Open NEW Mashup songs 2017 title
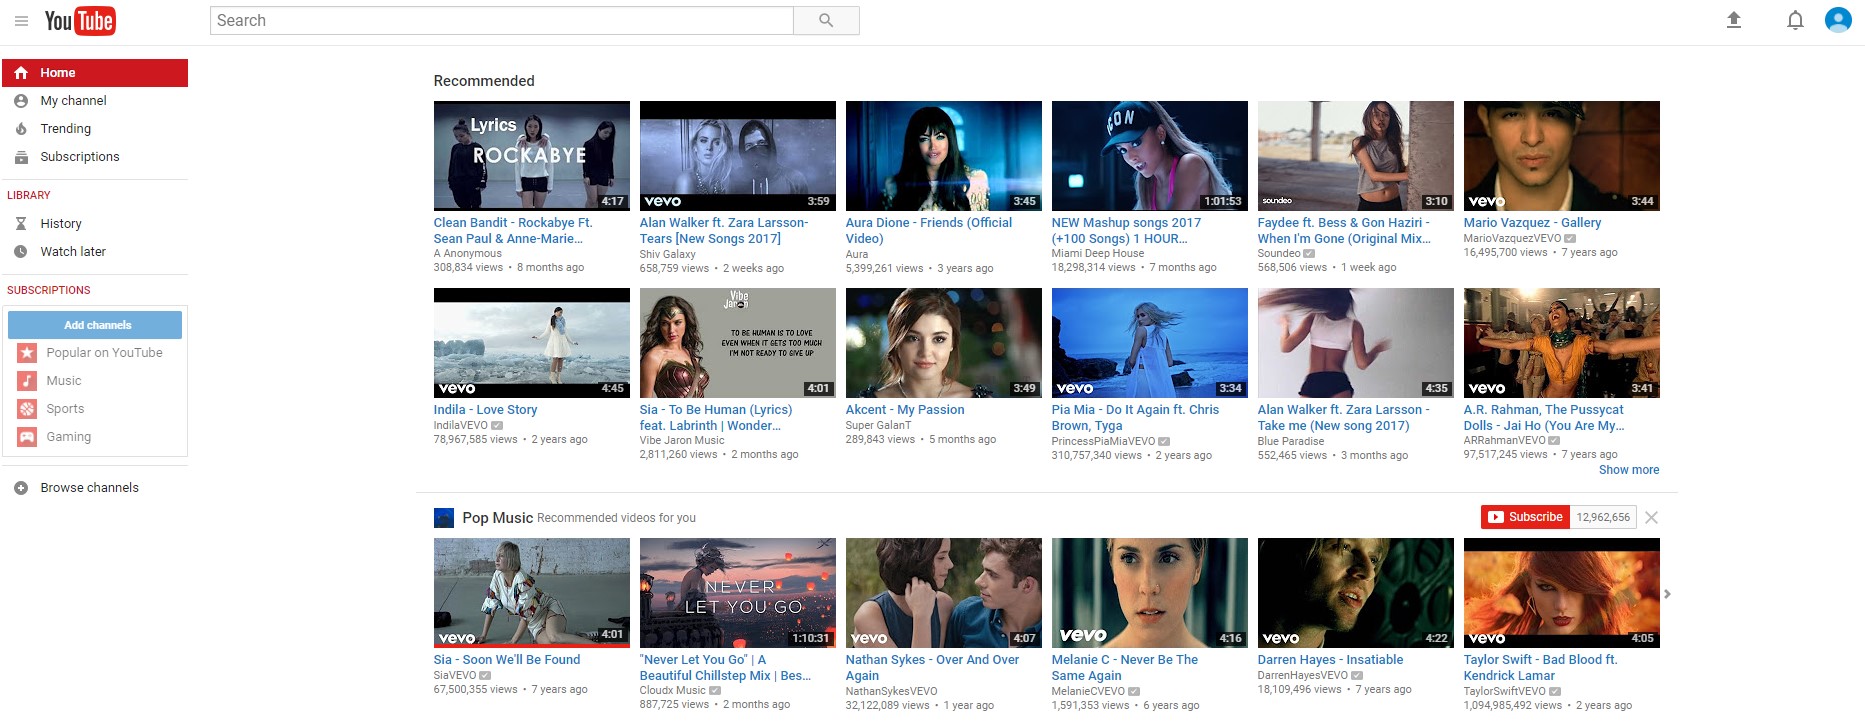The height and width of the screenshot is (727, 1865). (x=1126, y=231)
